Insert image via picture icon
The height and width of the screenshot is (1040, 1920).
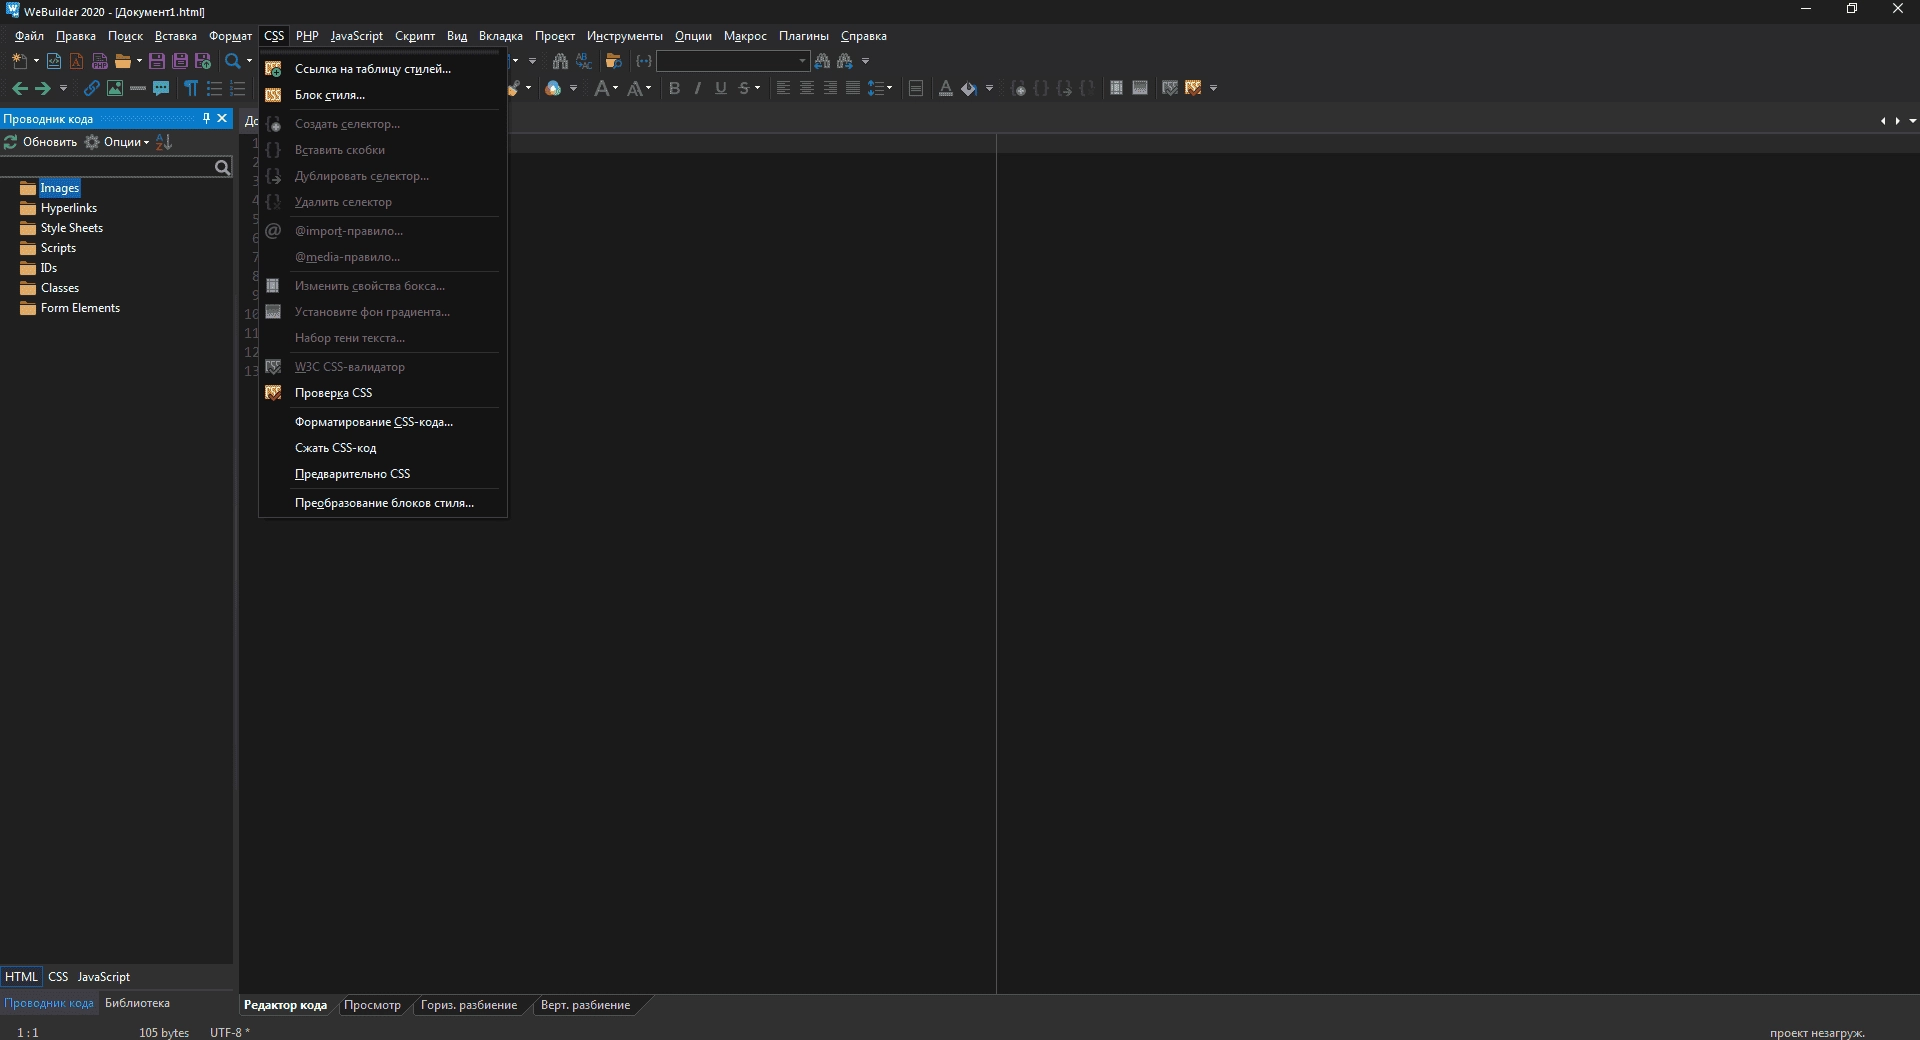click(x=115, y=88)
